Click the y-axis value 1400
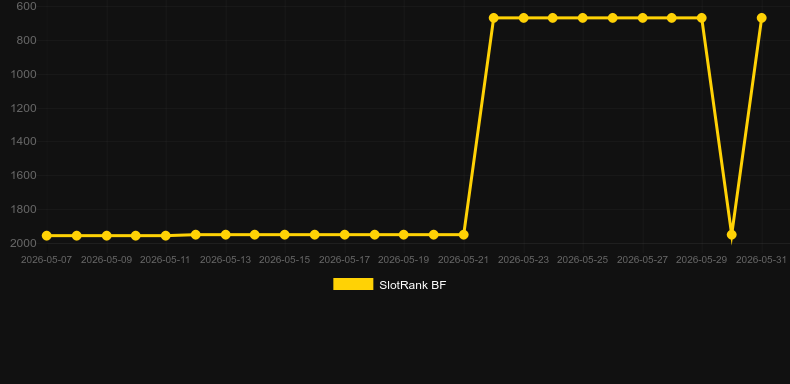The width and height of the screenshot is (790, 384). pyautogui.click(x=24, y=142)
